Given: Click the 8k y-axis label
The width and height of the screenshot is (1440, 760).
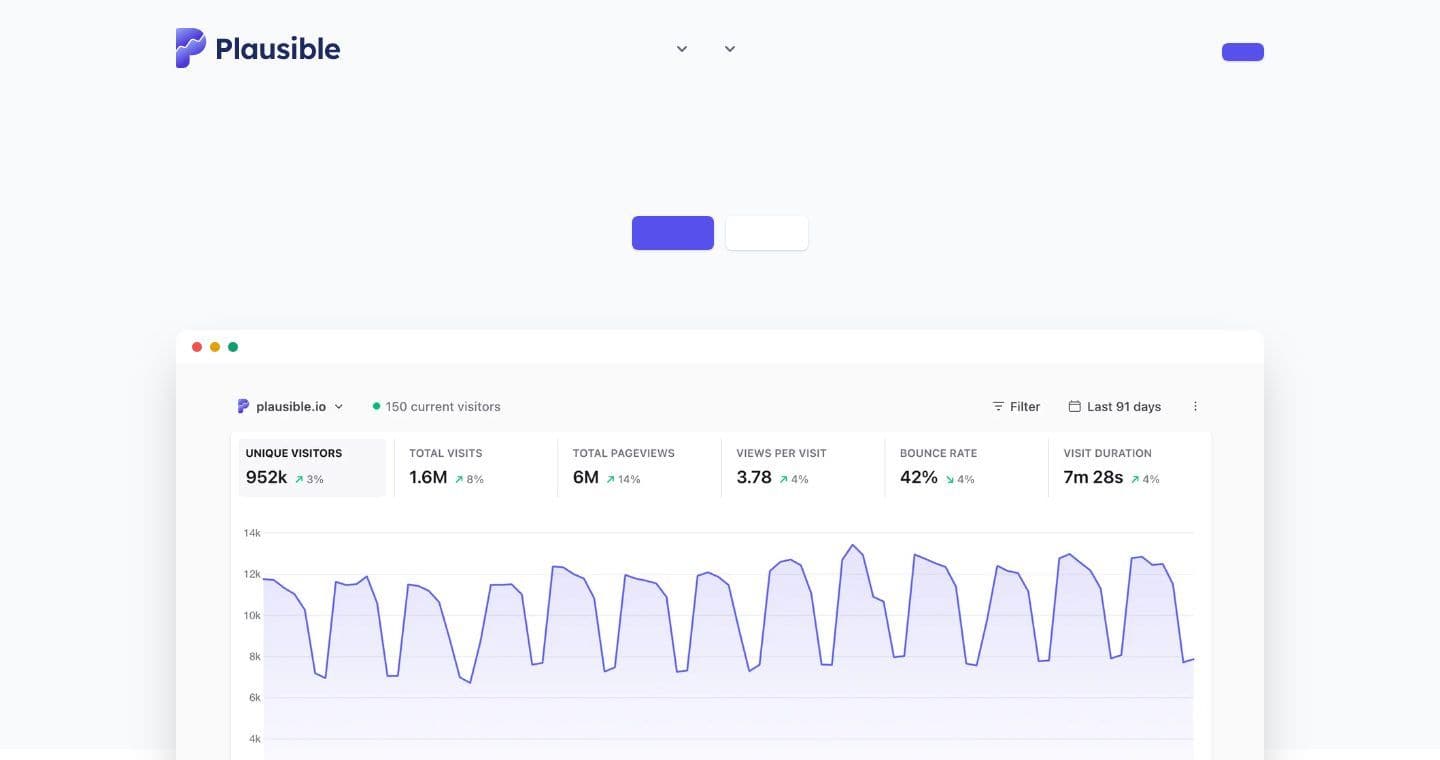Looking at the screenshot, I should tap(255, 656).
